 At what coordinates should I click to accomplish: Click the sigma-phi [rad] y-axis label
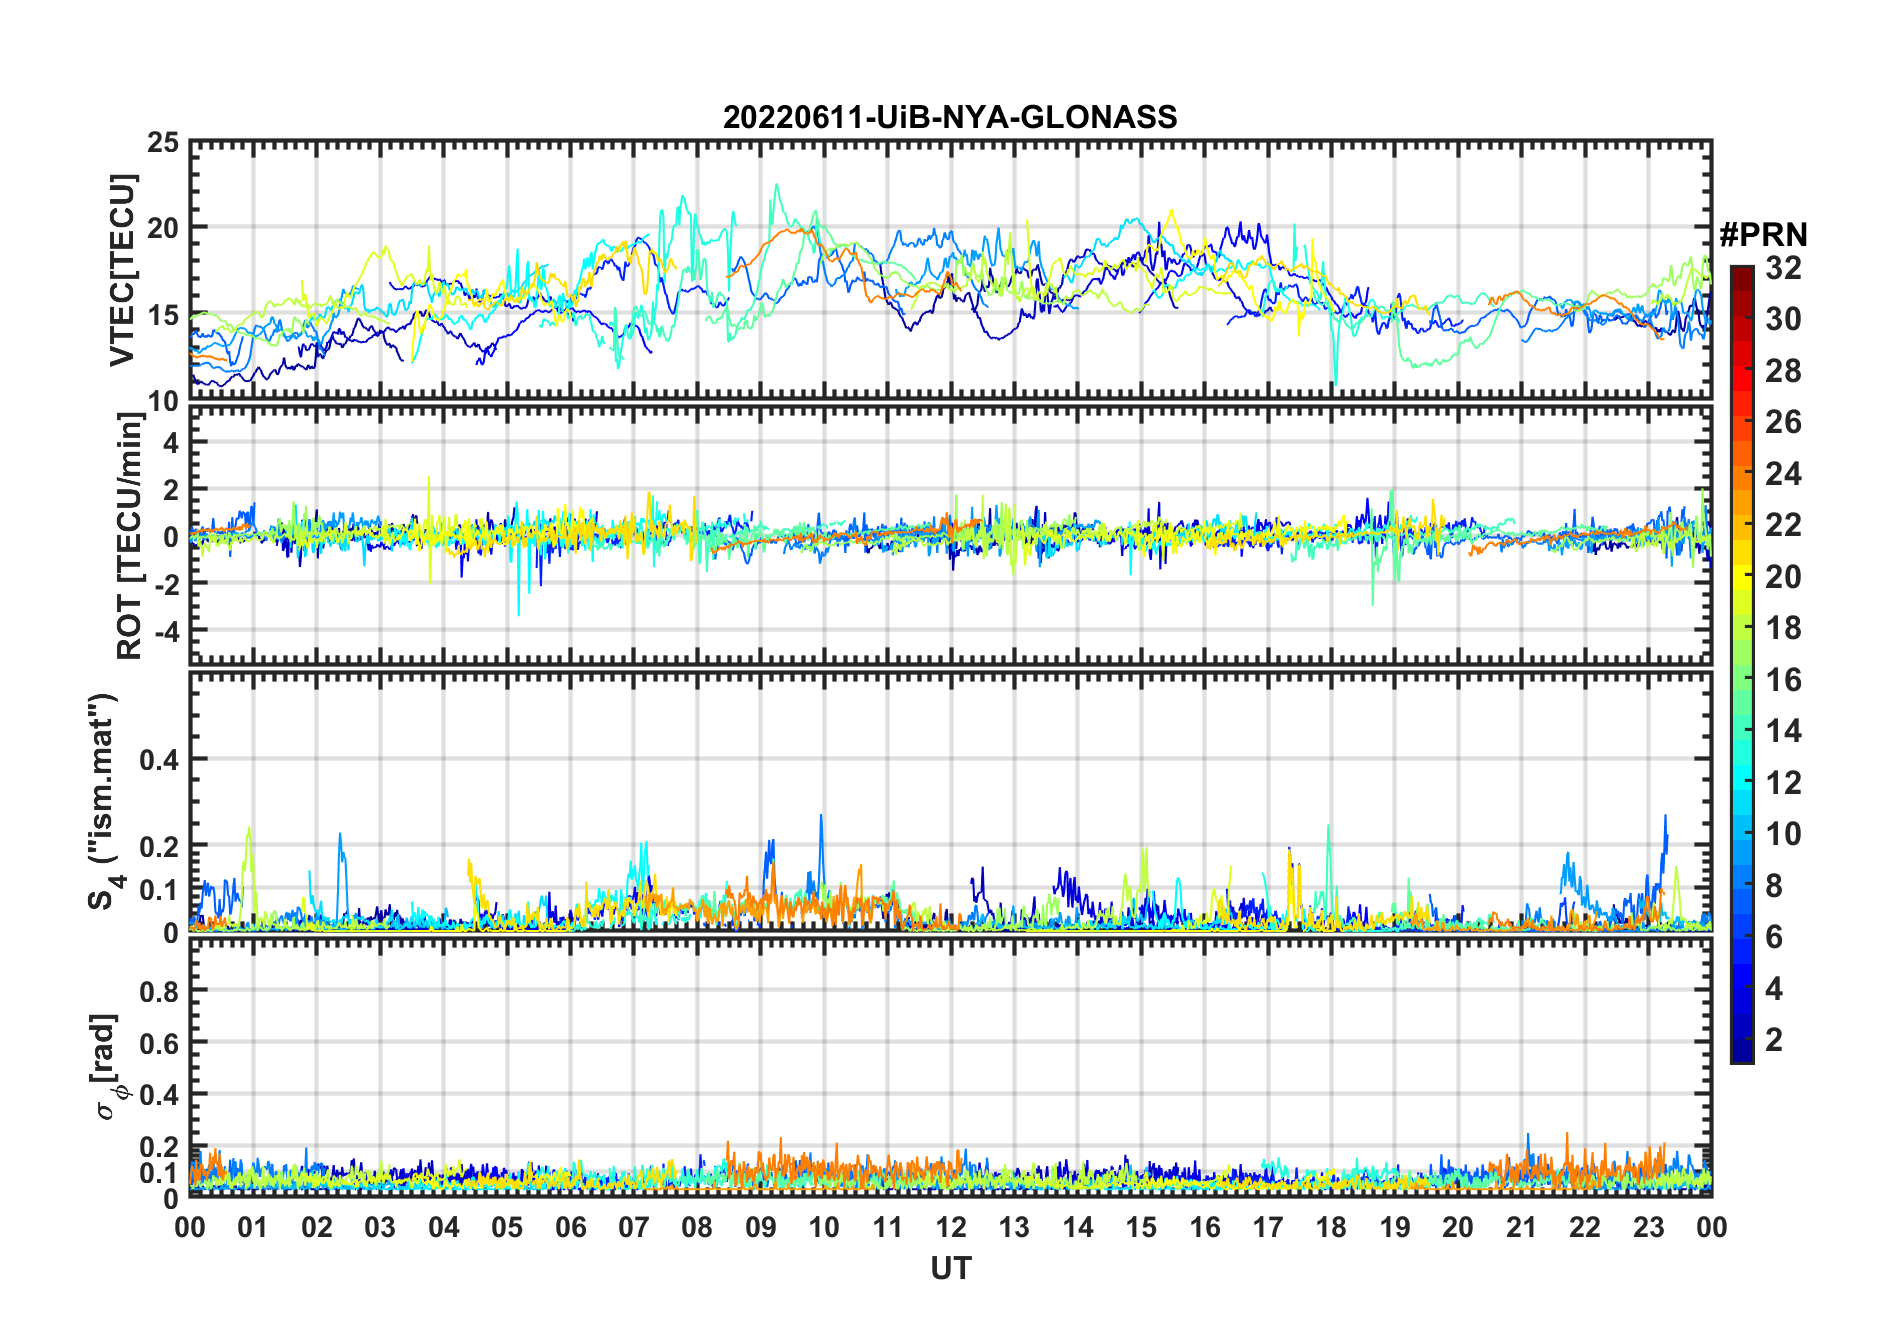click(108, 1067)
